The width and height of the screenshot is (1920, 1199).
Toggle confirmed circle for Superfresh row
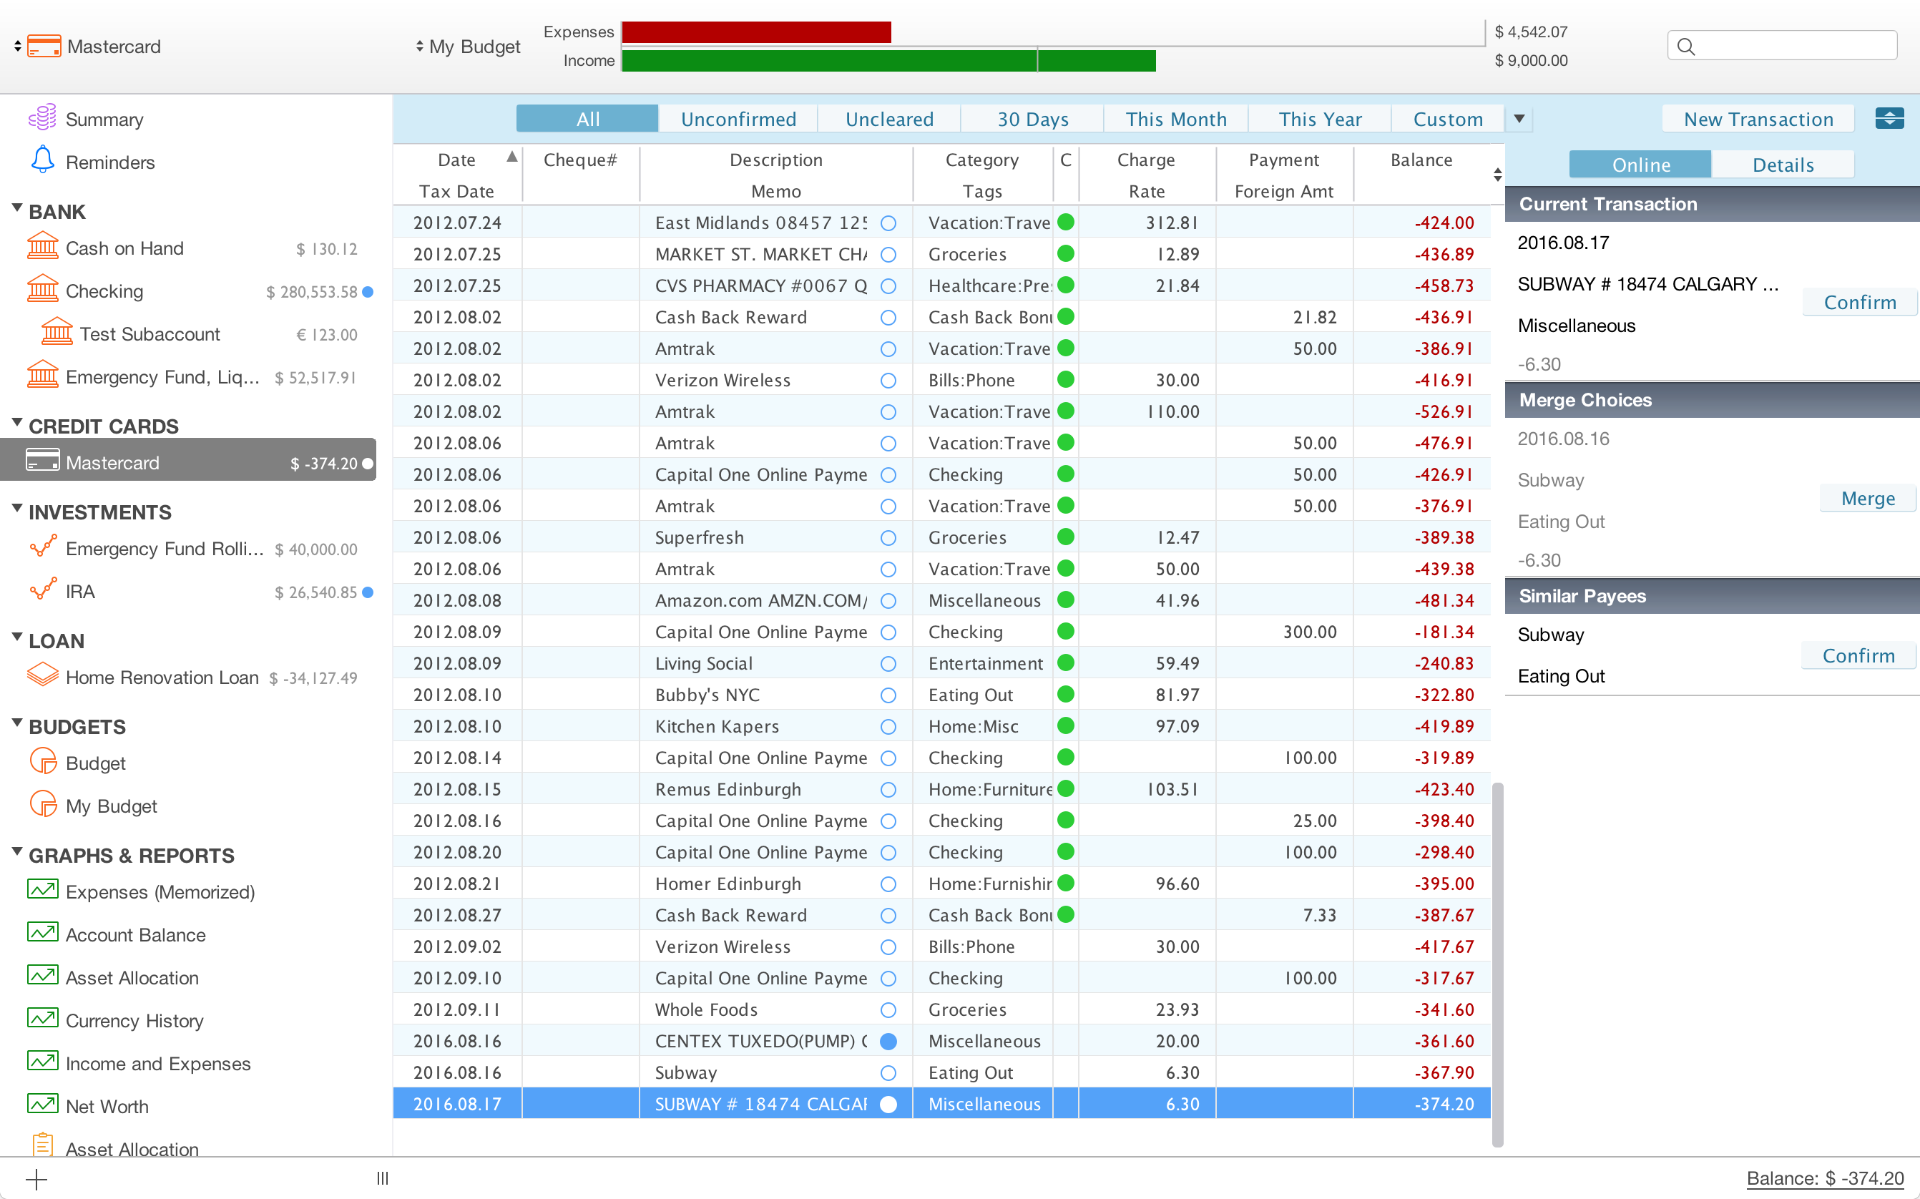pyautogui.click(x=888, y=538)
